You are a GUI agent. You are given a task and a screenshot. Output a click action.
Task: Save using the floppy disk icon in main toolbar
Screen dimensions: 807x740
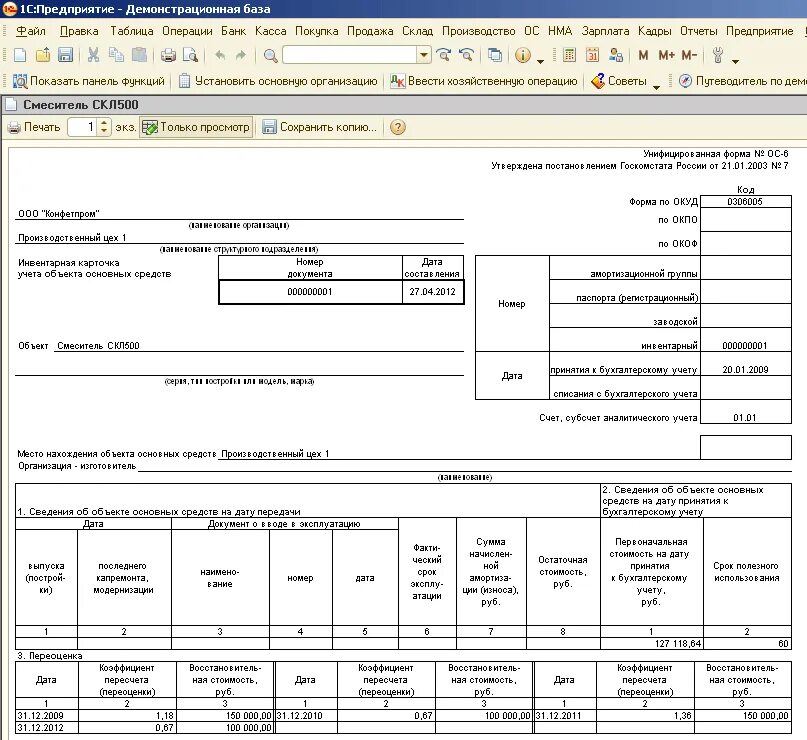[x=66, y=55]
